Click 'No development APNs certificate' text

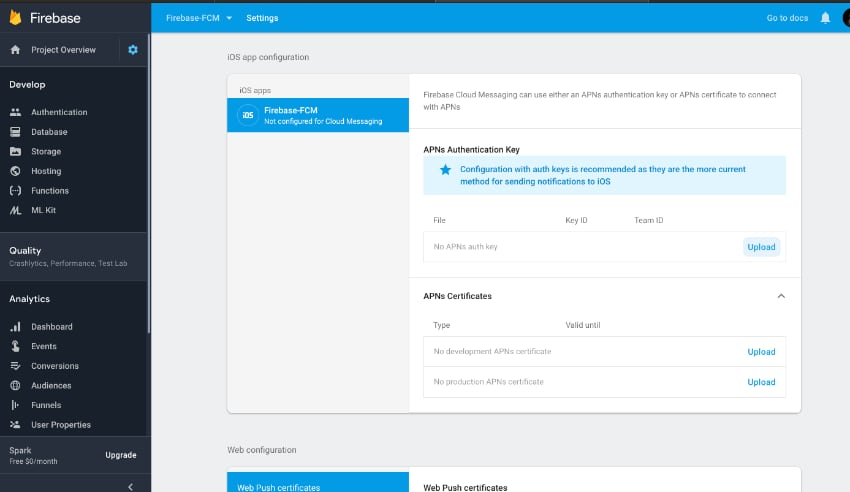(492, 351)
